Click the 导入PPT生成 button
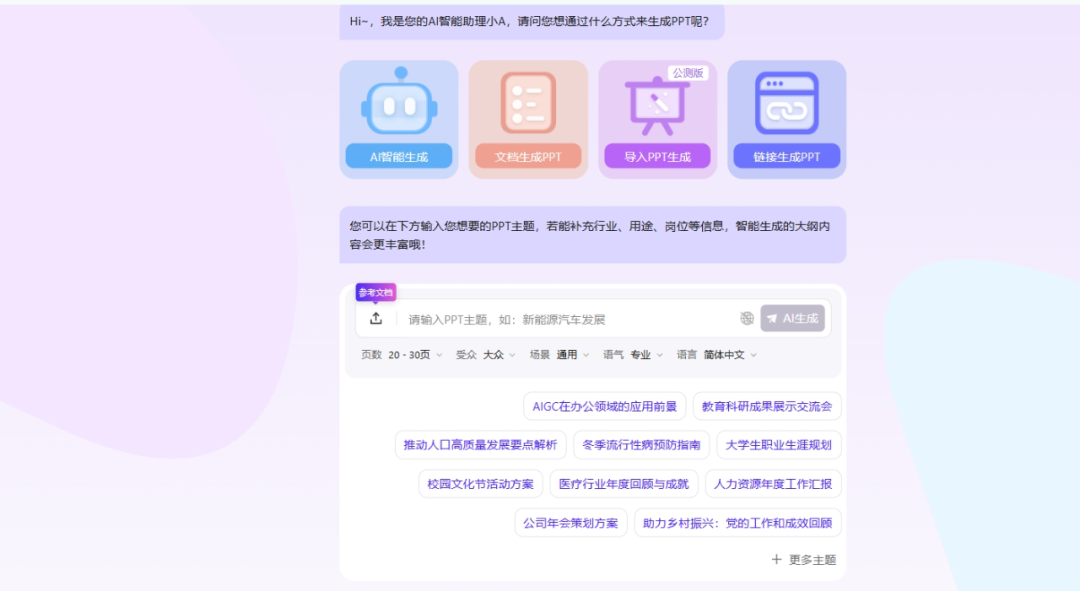This screenshot has height=591, width=1080. (657, 156)
